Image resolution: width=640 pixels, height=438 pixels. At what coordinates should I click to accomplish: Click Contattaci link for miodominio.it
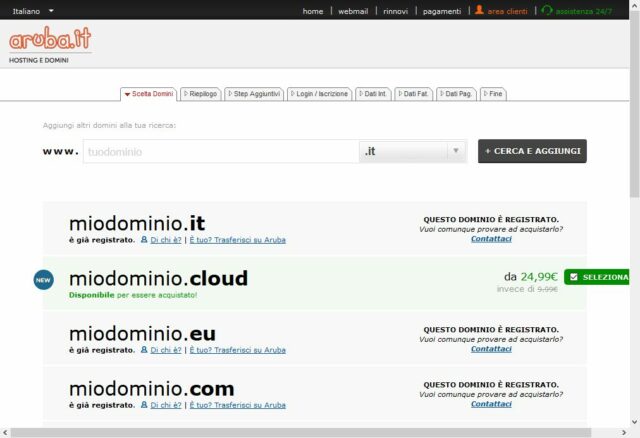point(491,239)
